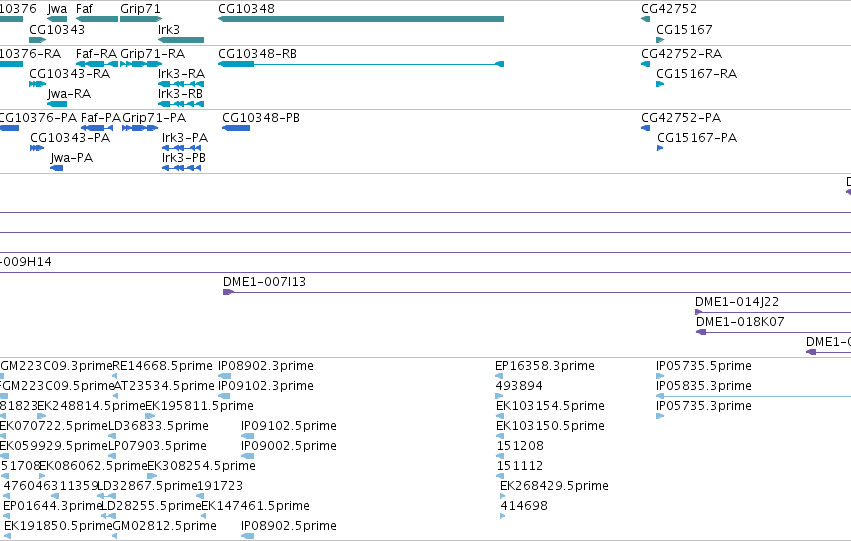The height and width of the screenshot is (541, 851).
Task: Click the Irk3-RA transcript glyph
Action: point(181,84)
